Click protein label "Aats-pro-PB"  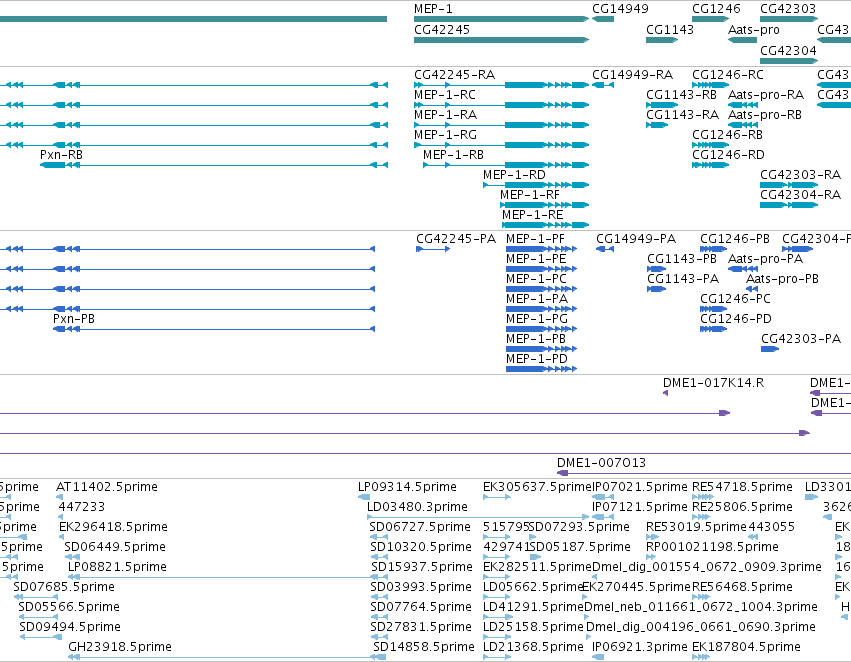(x=782, y=279)
